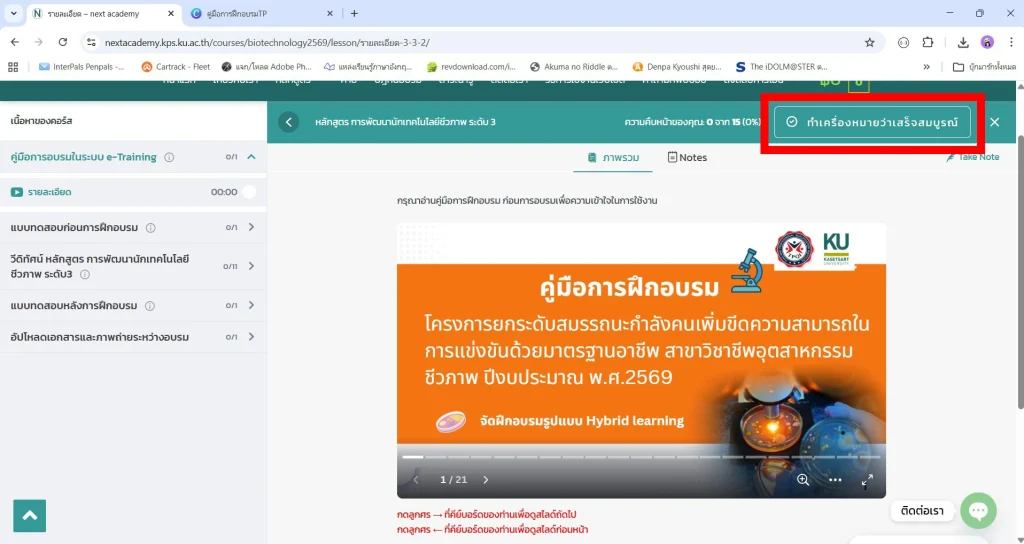
Task: Click the Take Note link
Action: [x=972, y=157]
